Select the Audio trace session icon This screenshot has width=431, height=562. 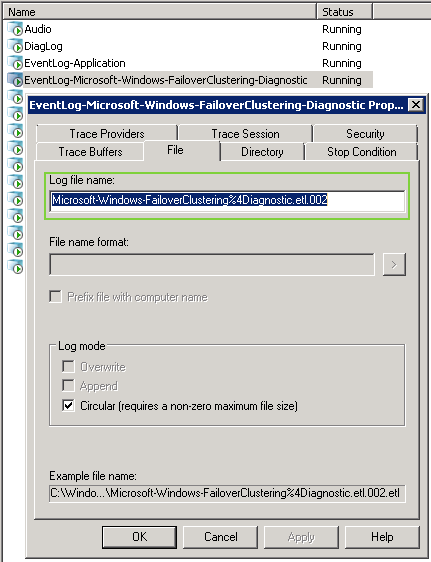[15, 29]
